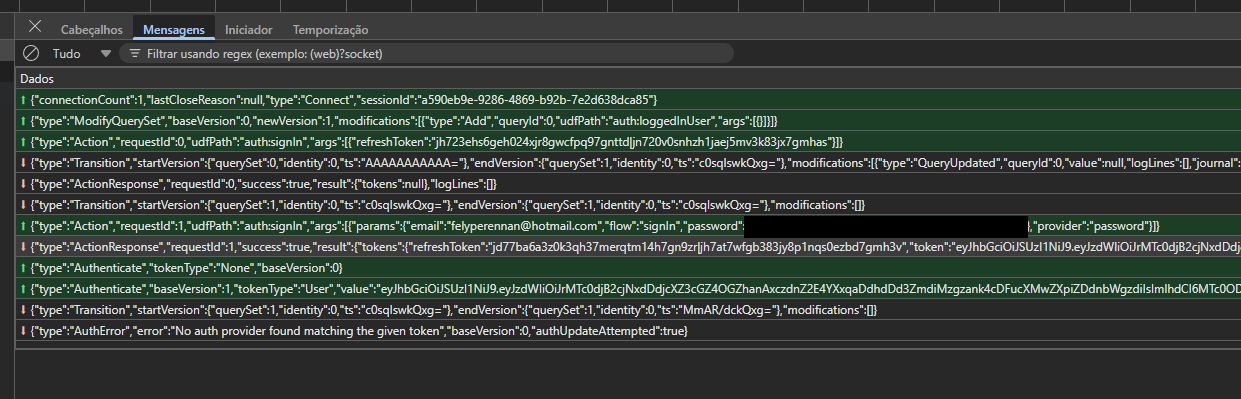Select the Action message containing felyperennan@hotmail.com
1241x399 pixels.
pos(628,226)
